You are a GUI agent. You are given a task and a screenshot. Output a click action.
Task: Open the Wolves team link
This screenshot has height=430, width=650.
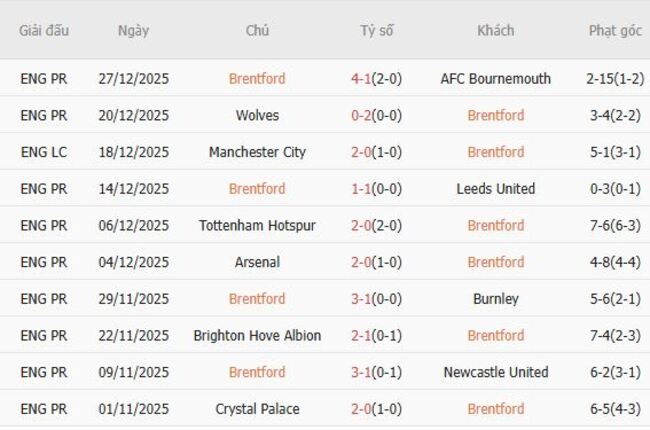[x=257, y=116]
